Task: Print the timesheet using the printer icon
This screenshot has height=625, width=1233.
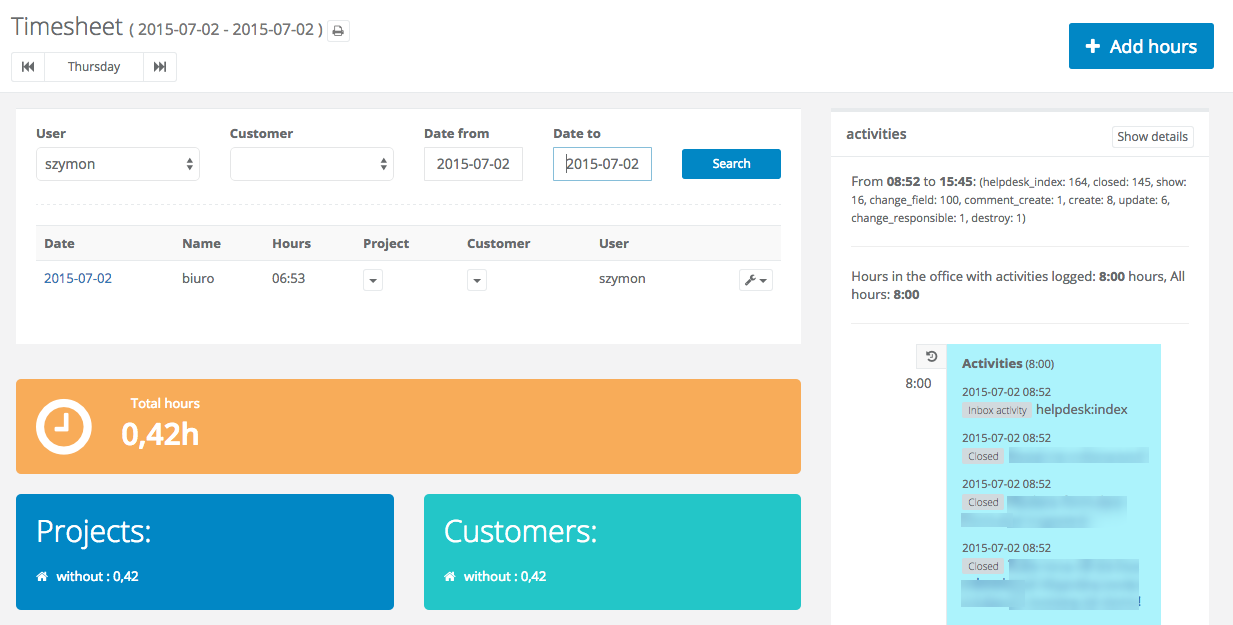Action: click(337, 31)
